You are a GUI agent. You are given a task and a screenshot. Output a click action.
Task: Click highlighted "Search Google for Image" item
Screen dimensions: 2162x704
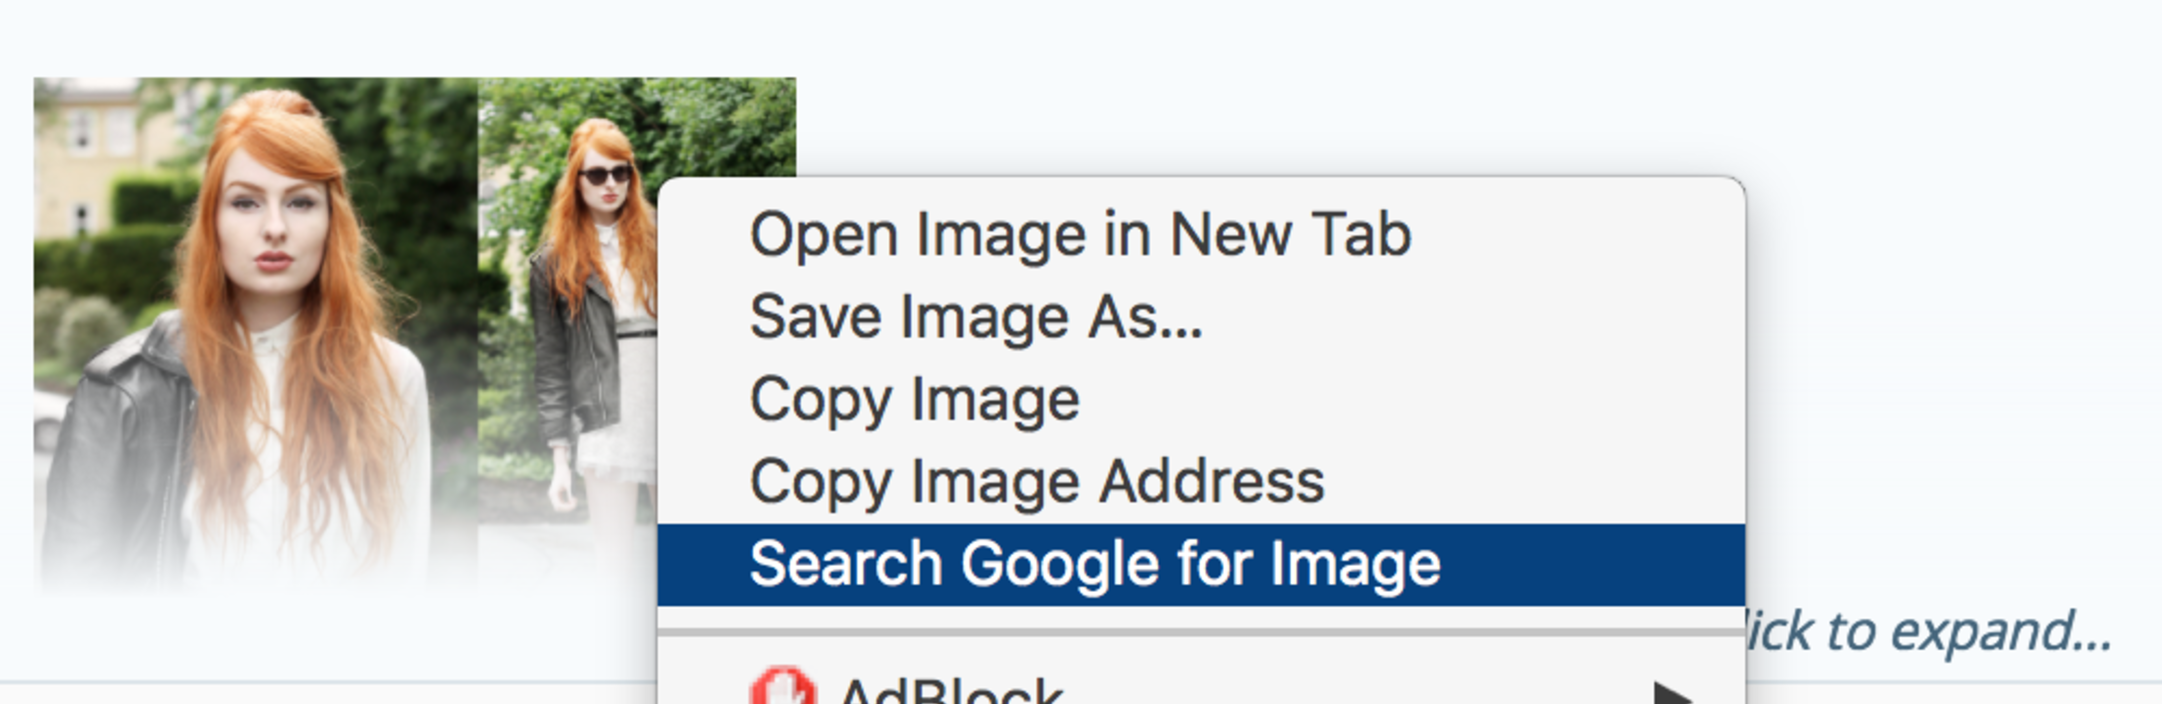coord(1095,564)
